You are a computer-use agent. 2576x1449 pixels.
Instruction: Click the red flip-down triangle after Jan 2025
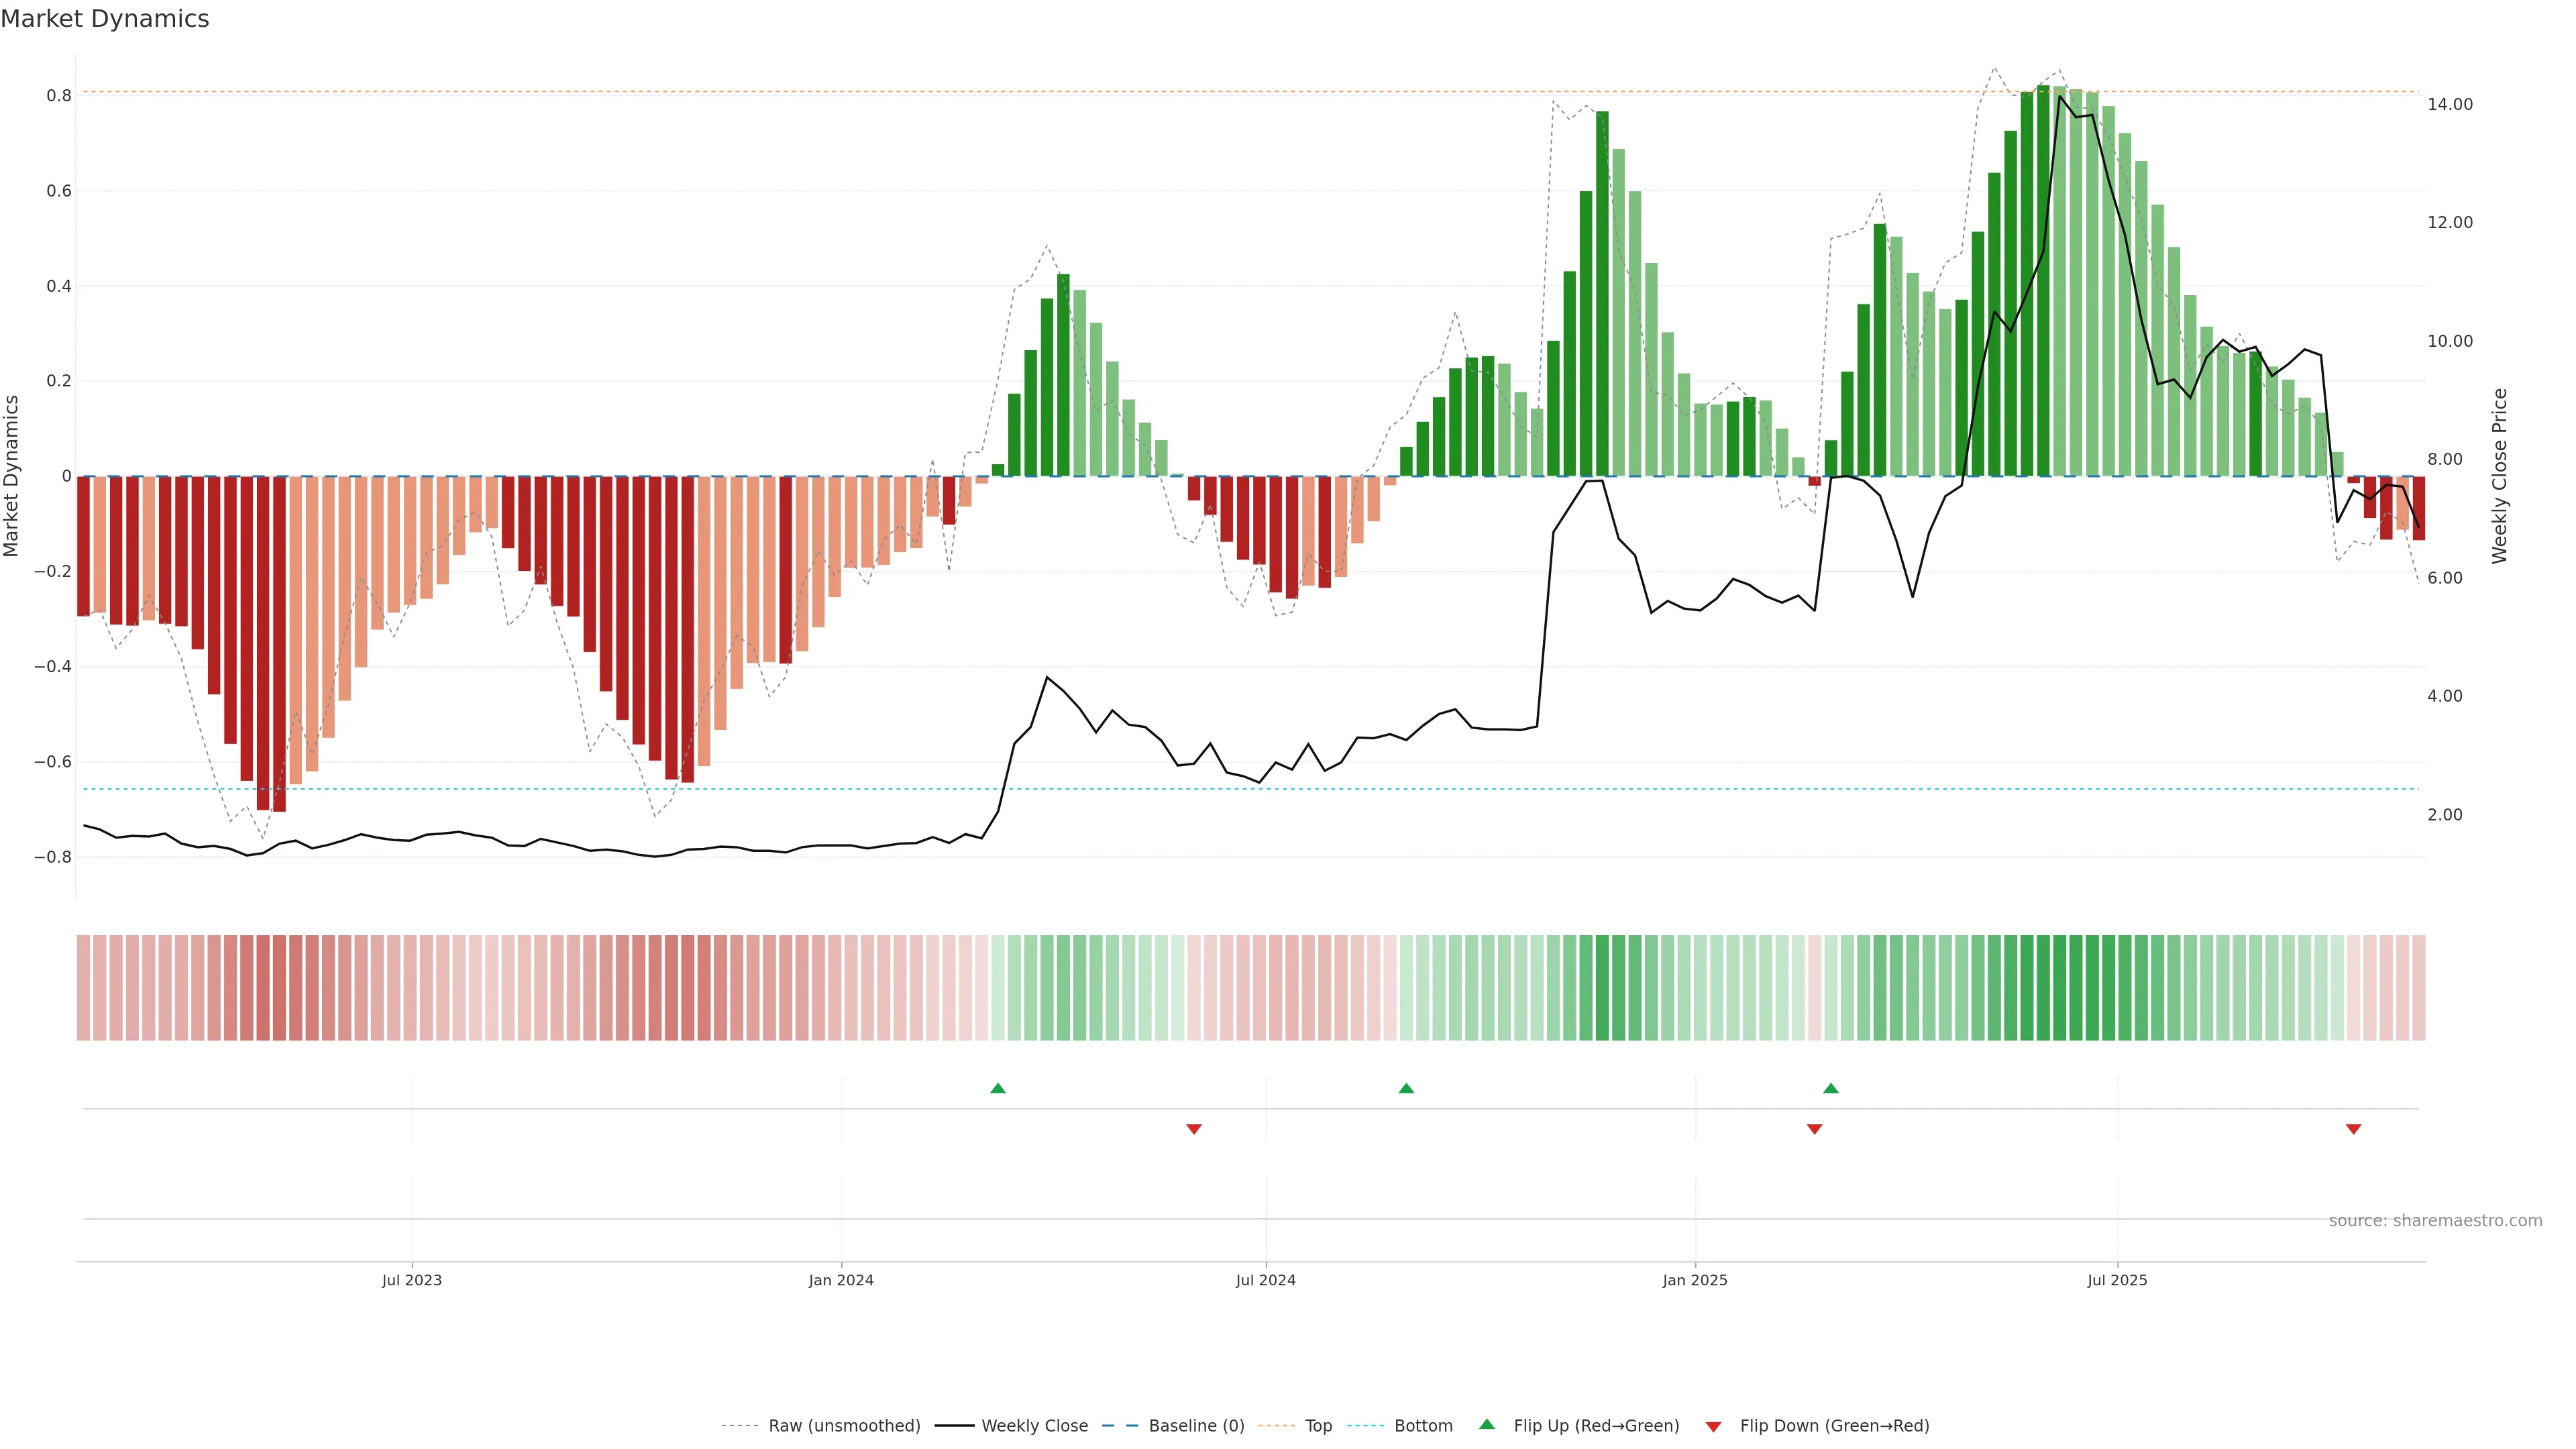click(x=1814, y=1129)
